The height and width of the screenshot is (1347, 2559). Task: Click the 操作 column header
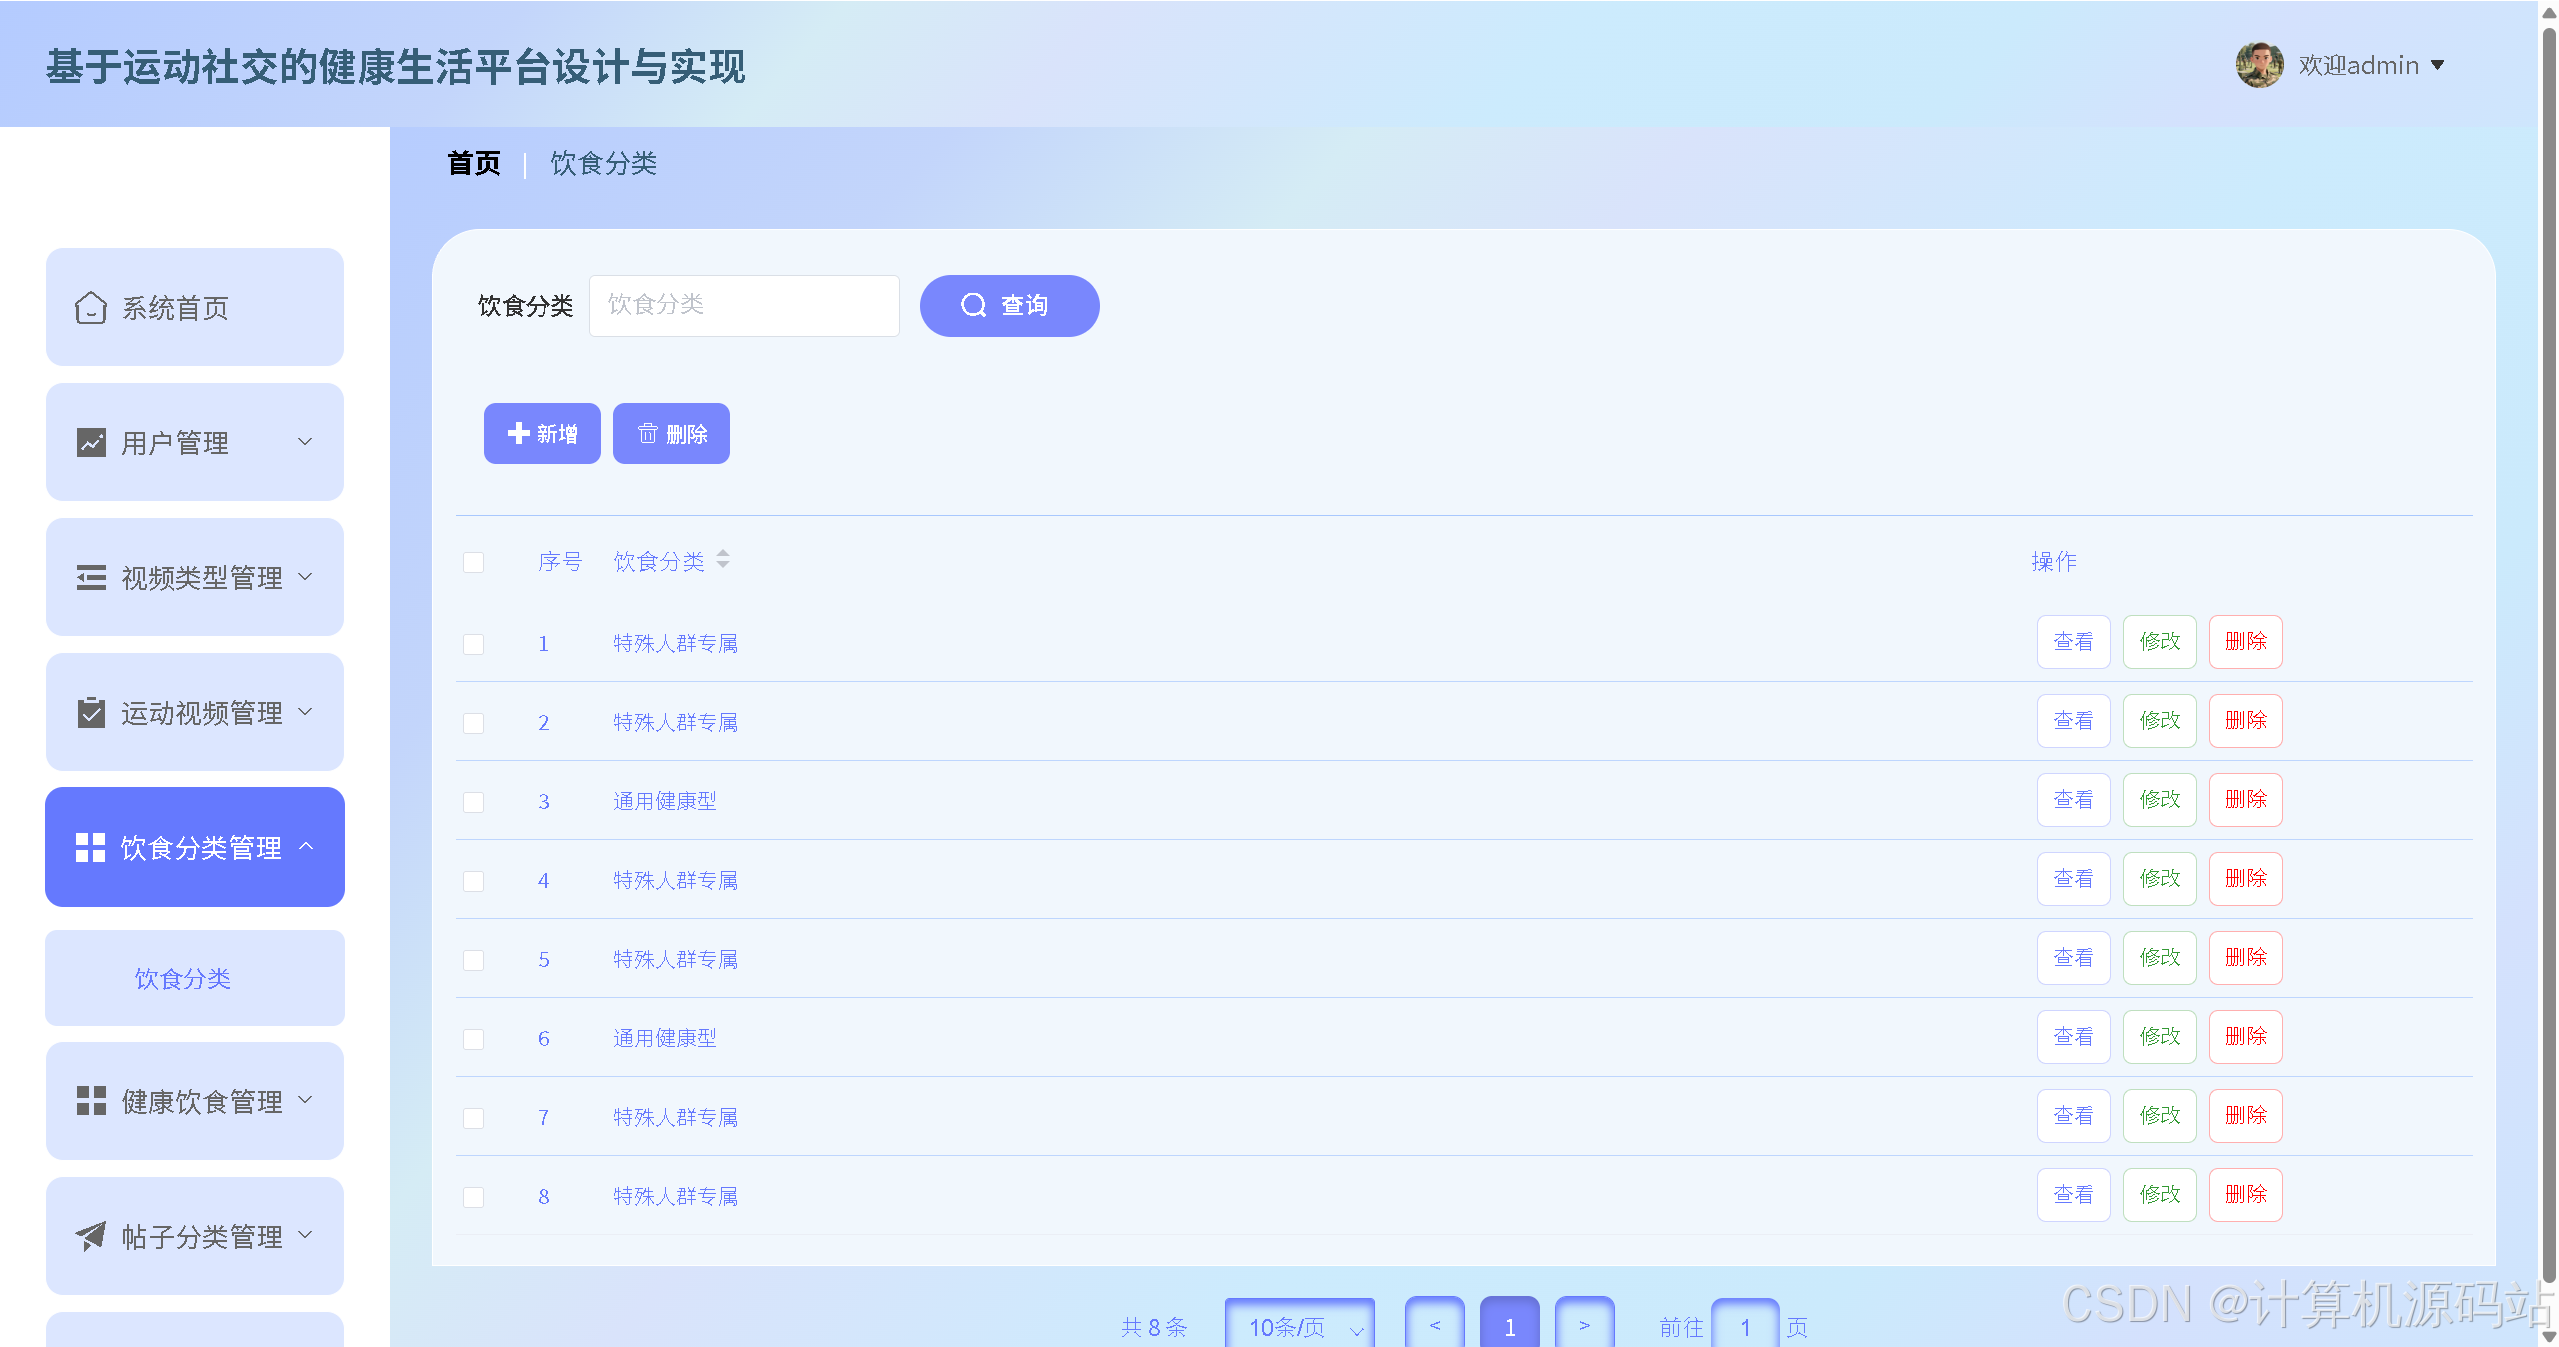click(2054, 561)
